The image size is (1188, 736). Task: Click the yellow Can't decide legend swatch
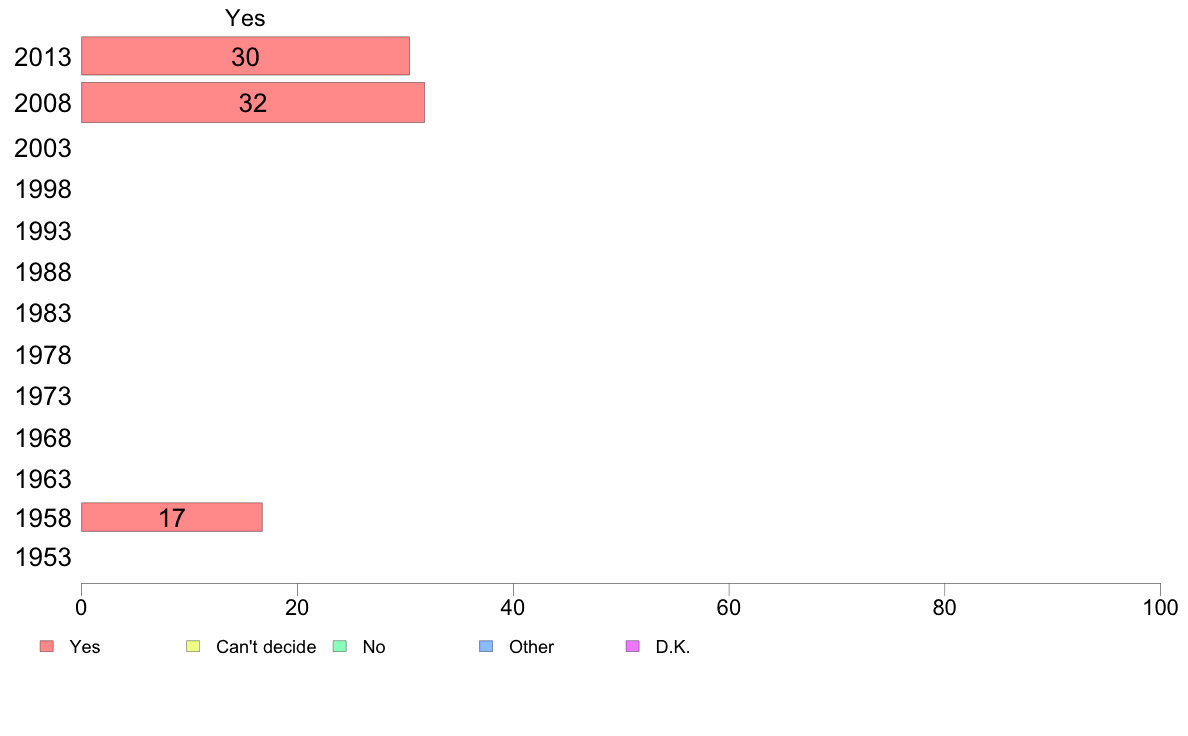pos(193,647)
